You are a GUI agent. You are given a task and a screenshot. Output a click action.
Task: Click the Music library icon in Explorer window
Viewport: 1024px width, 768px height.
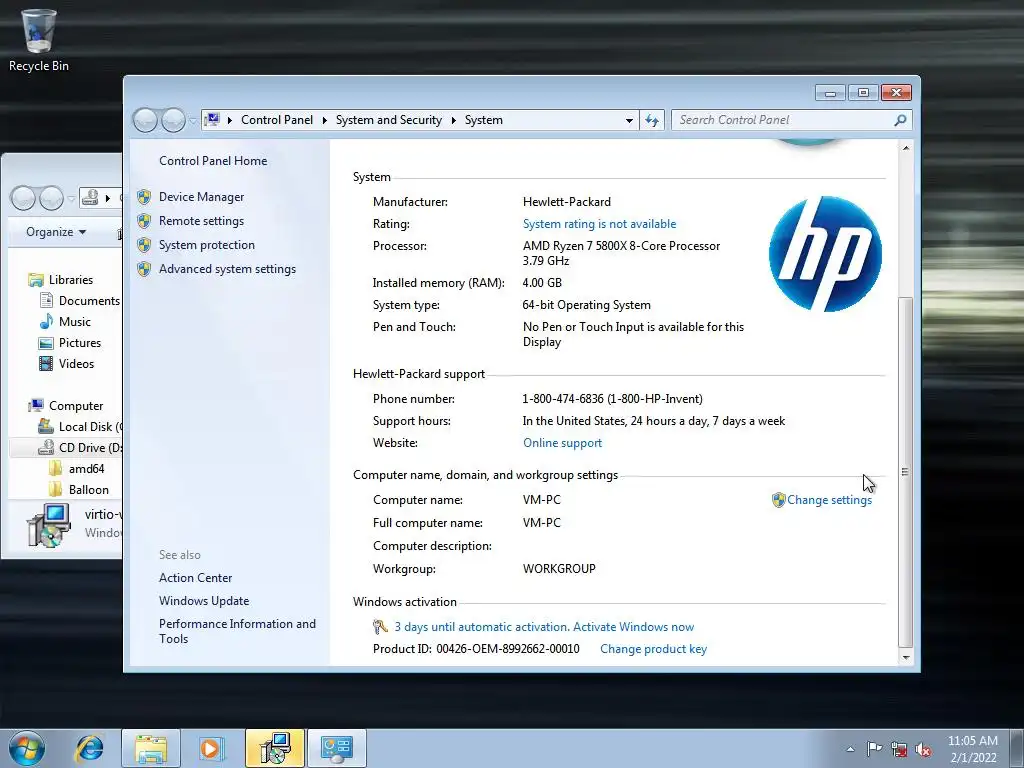pyautogui.click(x=46, y=321)
